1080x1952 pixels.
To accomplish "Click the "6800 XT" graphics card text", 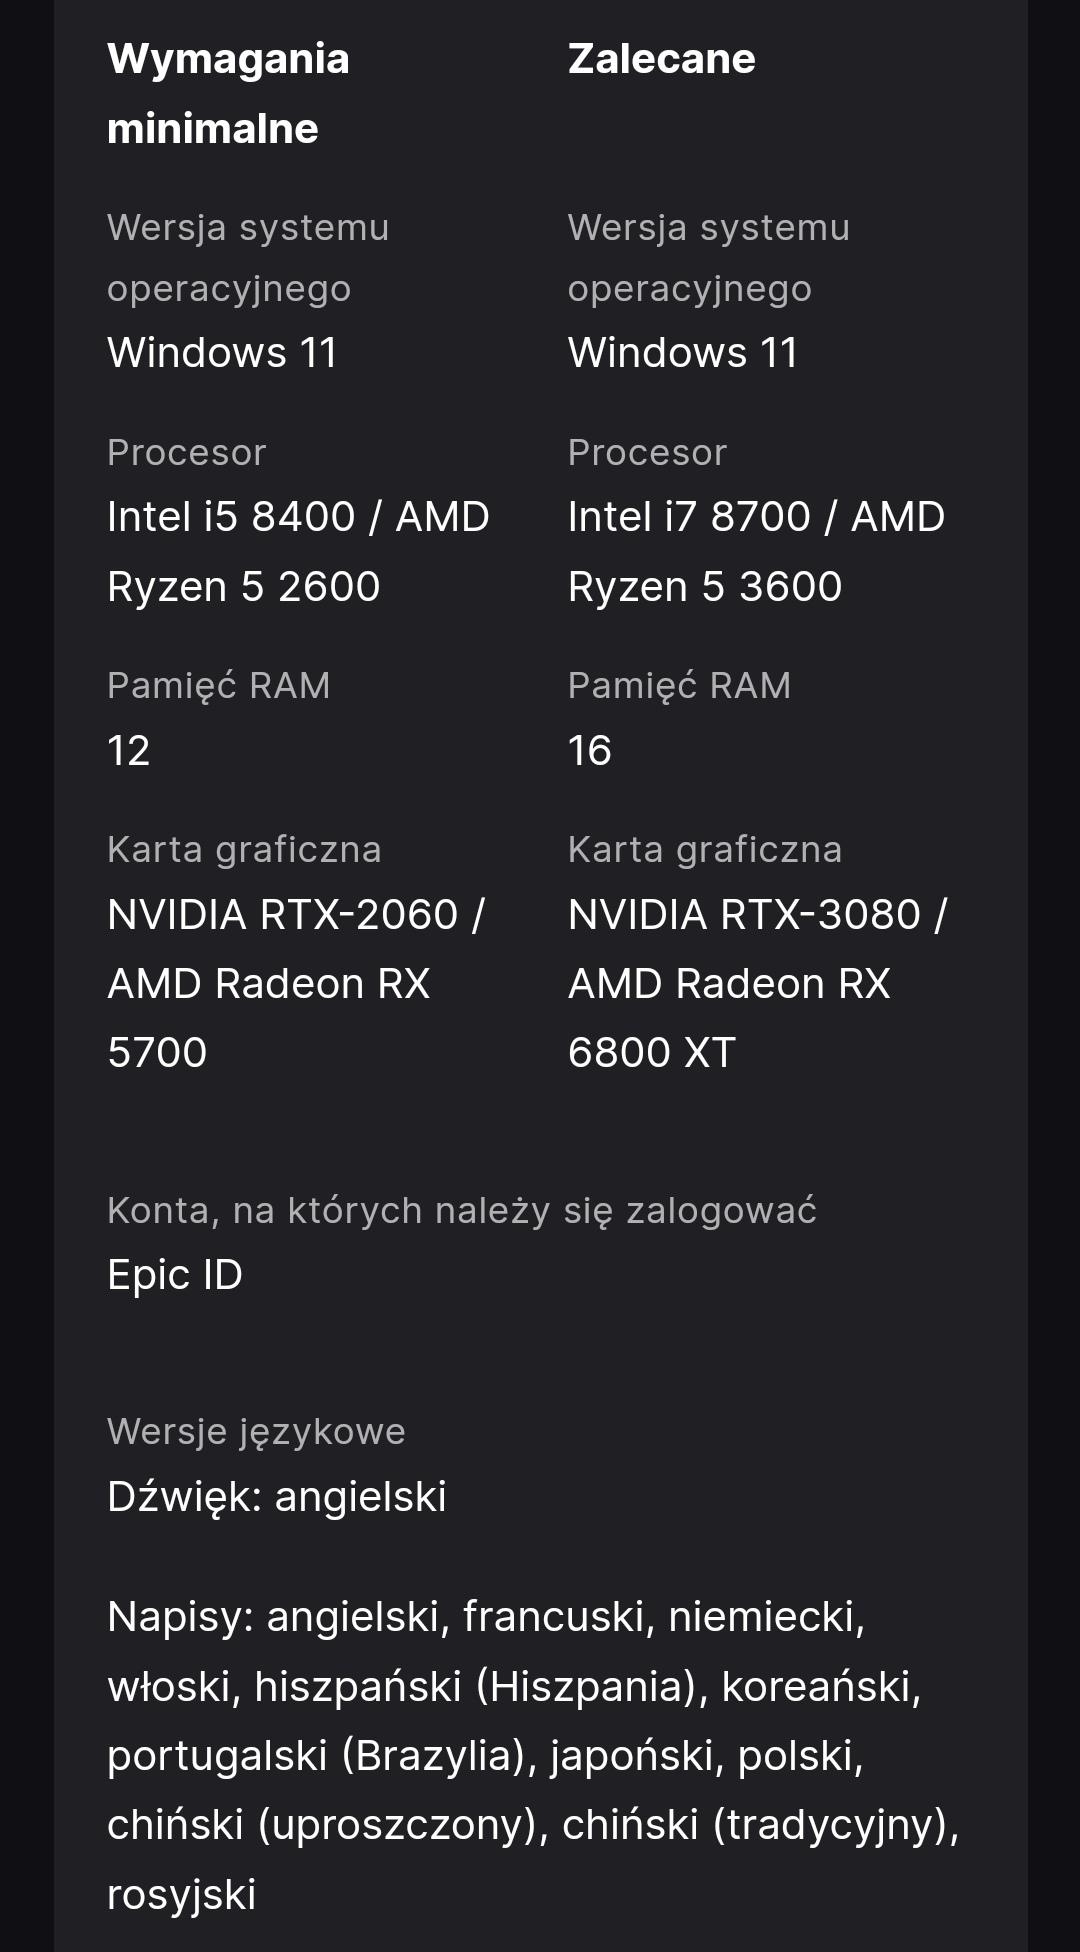I will (652, 1053).
